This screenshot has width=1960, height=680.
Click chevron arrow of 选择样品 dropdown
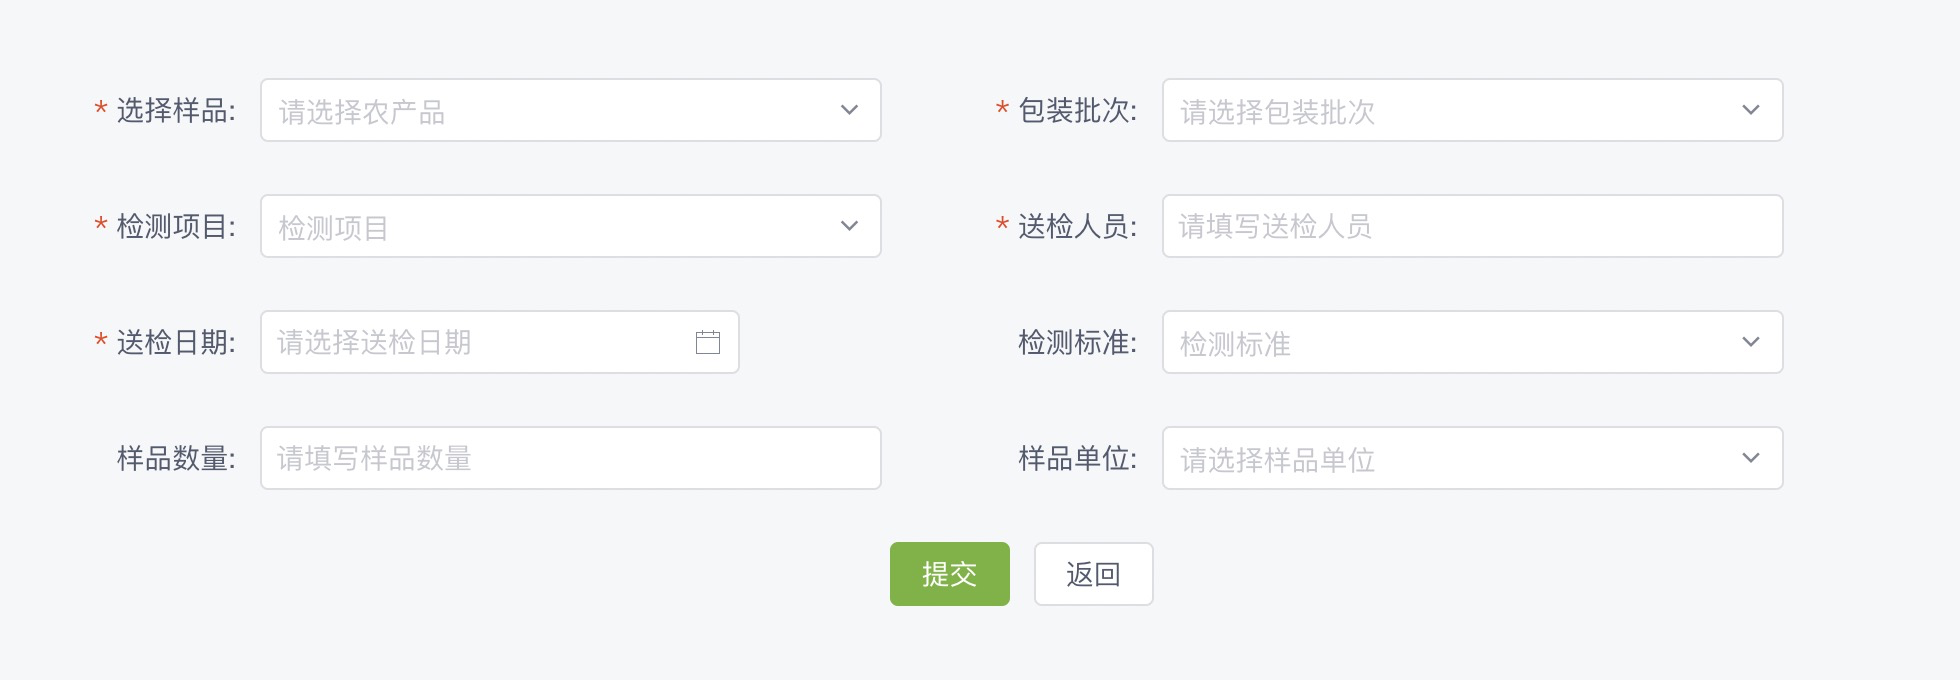click(x=849, y=110)
